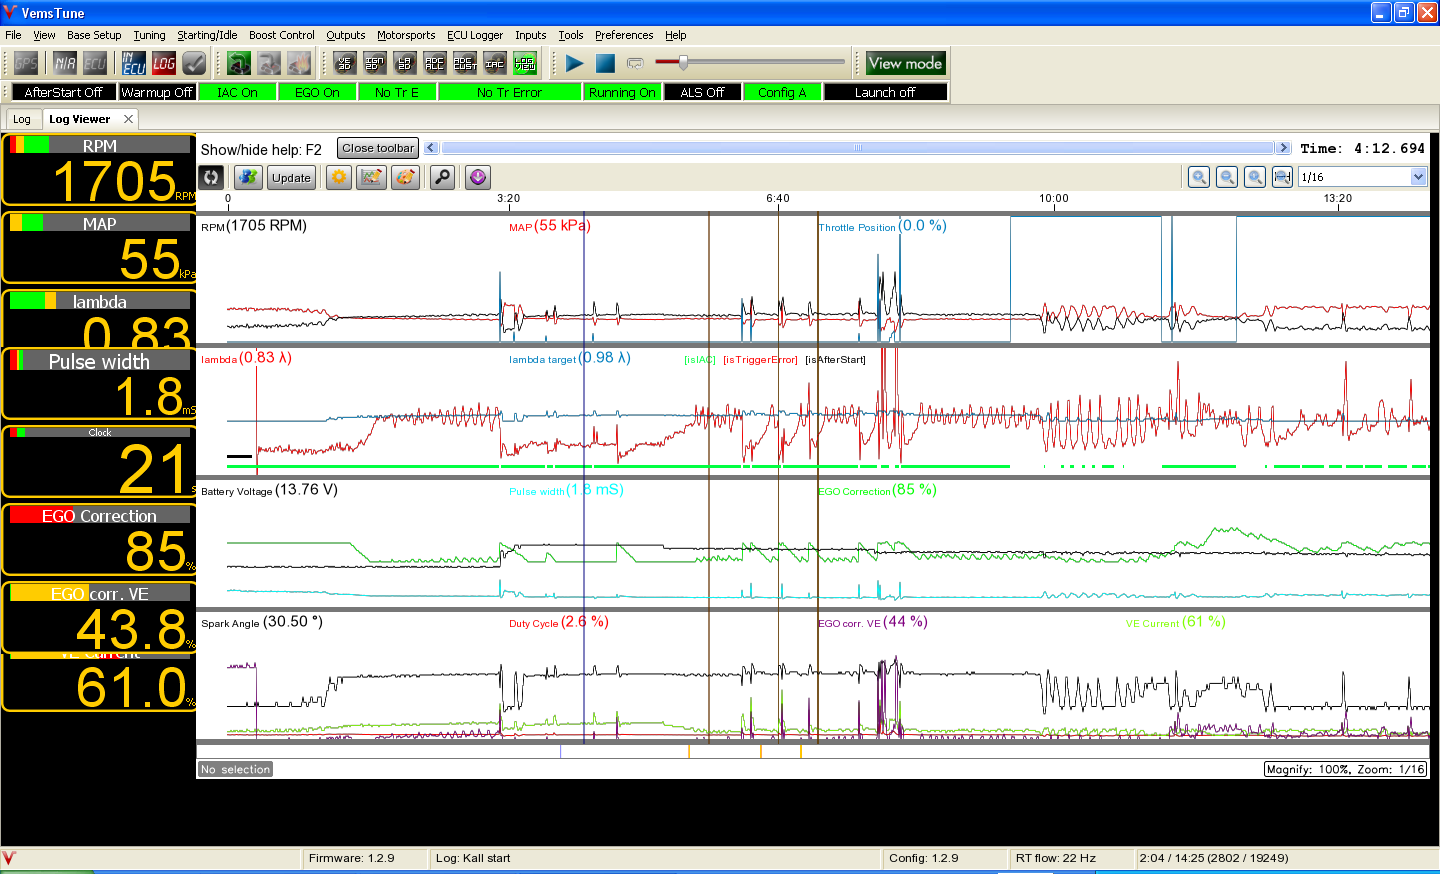Open the LA 2D table icon
This screenshot has width=1440, height=874.
point(405,64)
